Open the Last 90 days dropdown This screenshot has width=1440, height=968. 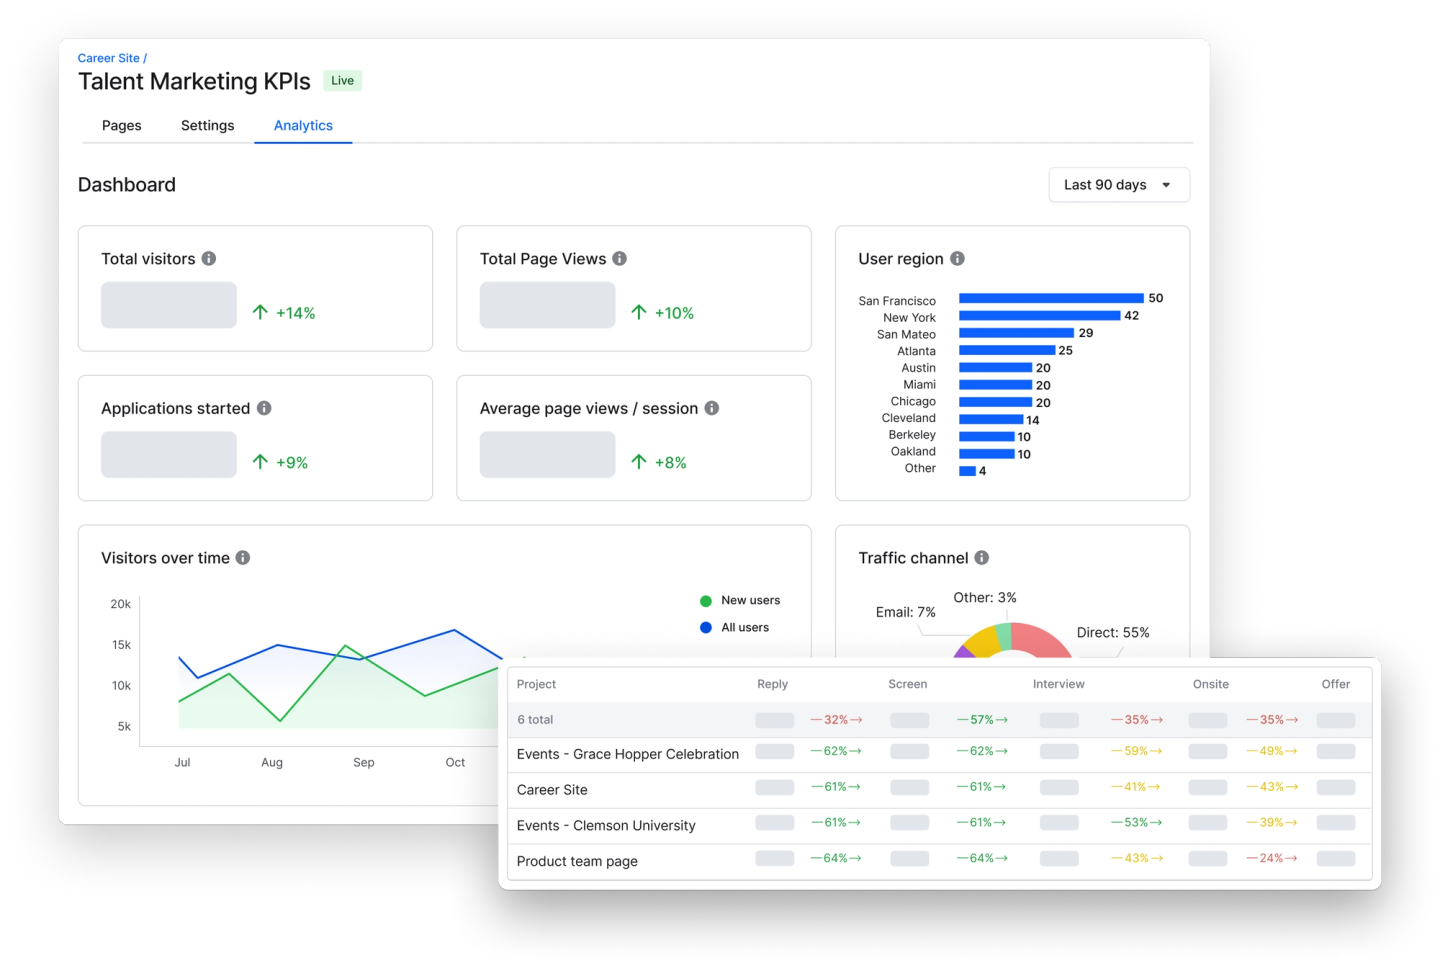coord(1119,185)
